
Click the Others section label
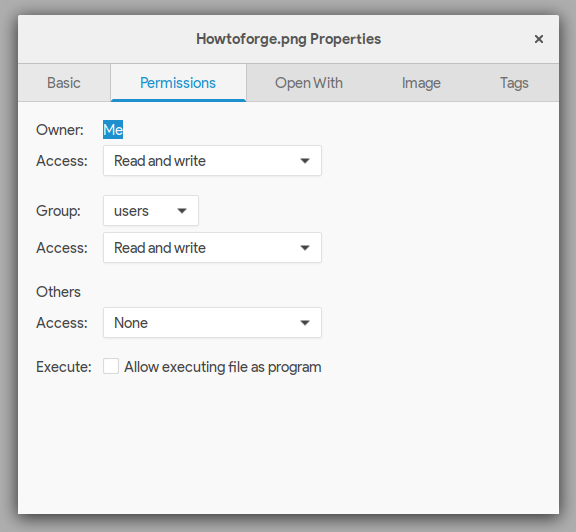coord(58,292)
